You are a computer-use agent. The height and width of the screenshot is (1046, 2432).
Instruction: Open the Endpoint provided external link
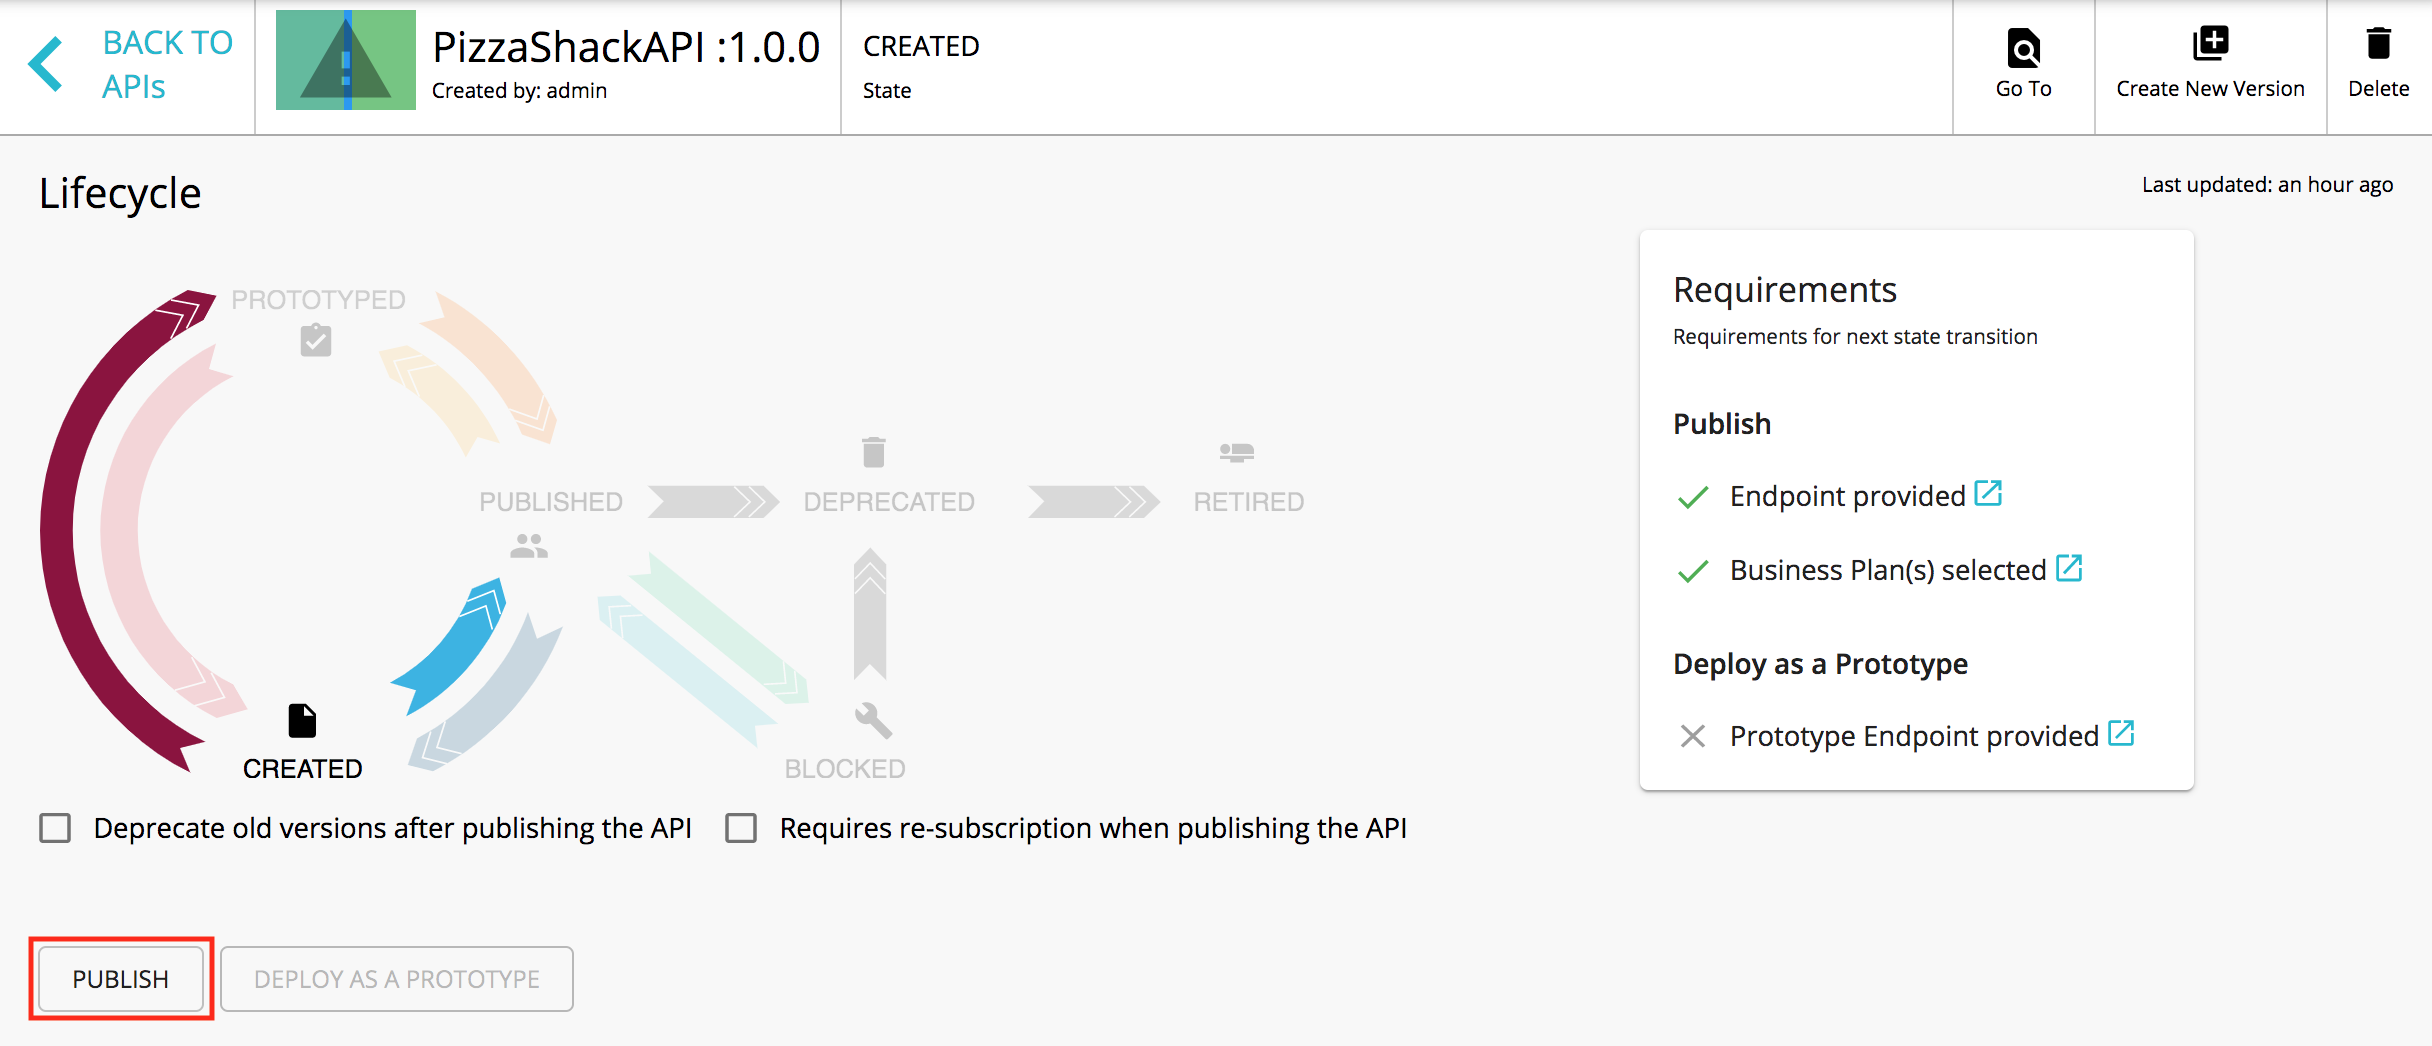click(x=1989, y=492)
